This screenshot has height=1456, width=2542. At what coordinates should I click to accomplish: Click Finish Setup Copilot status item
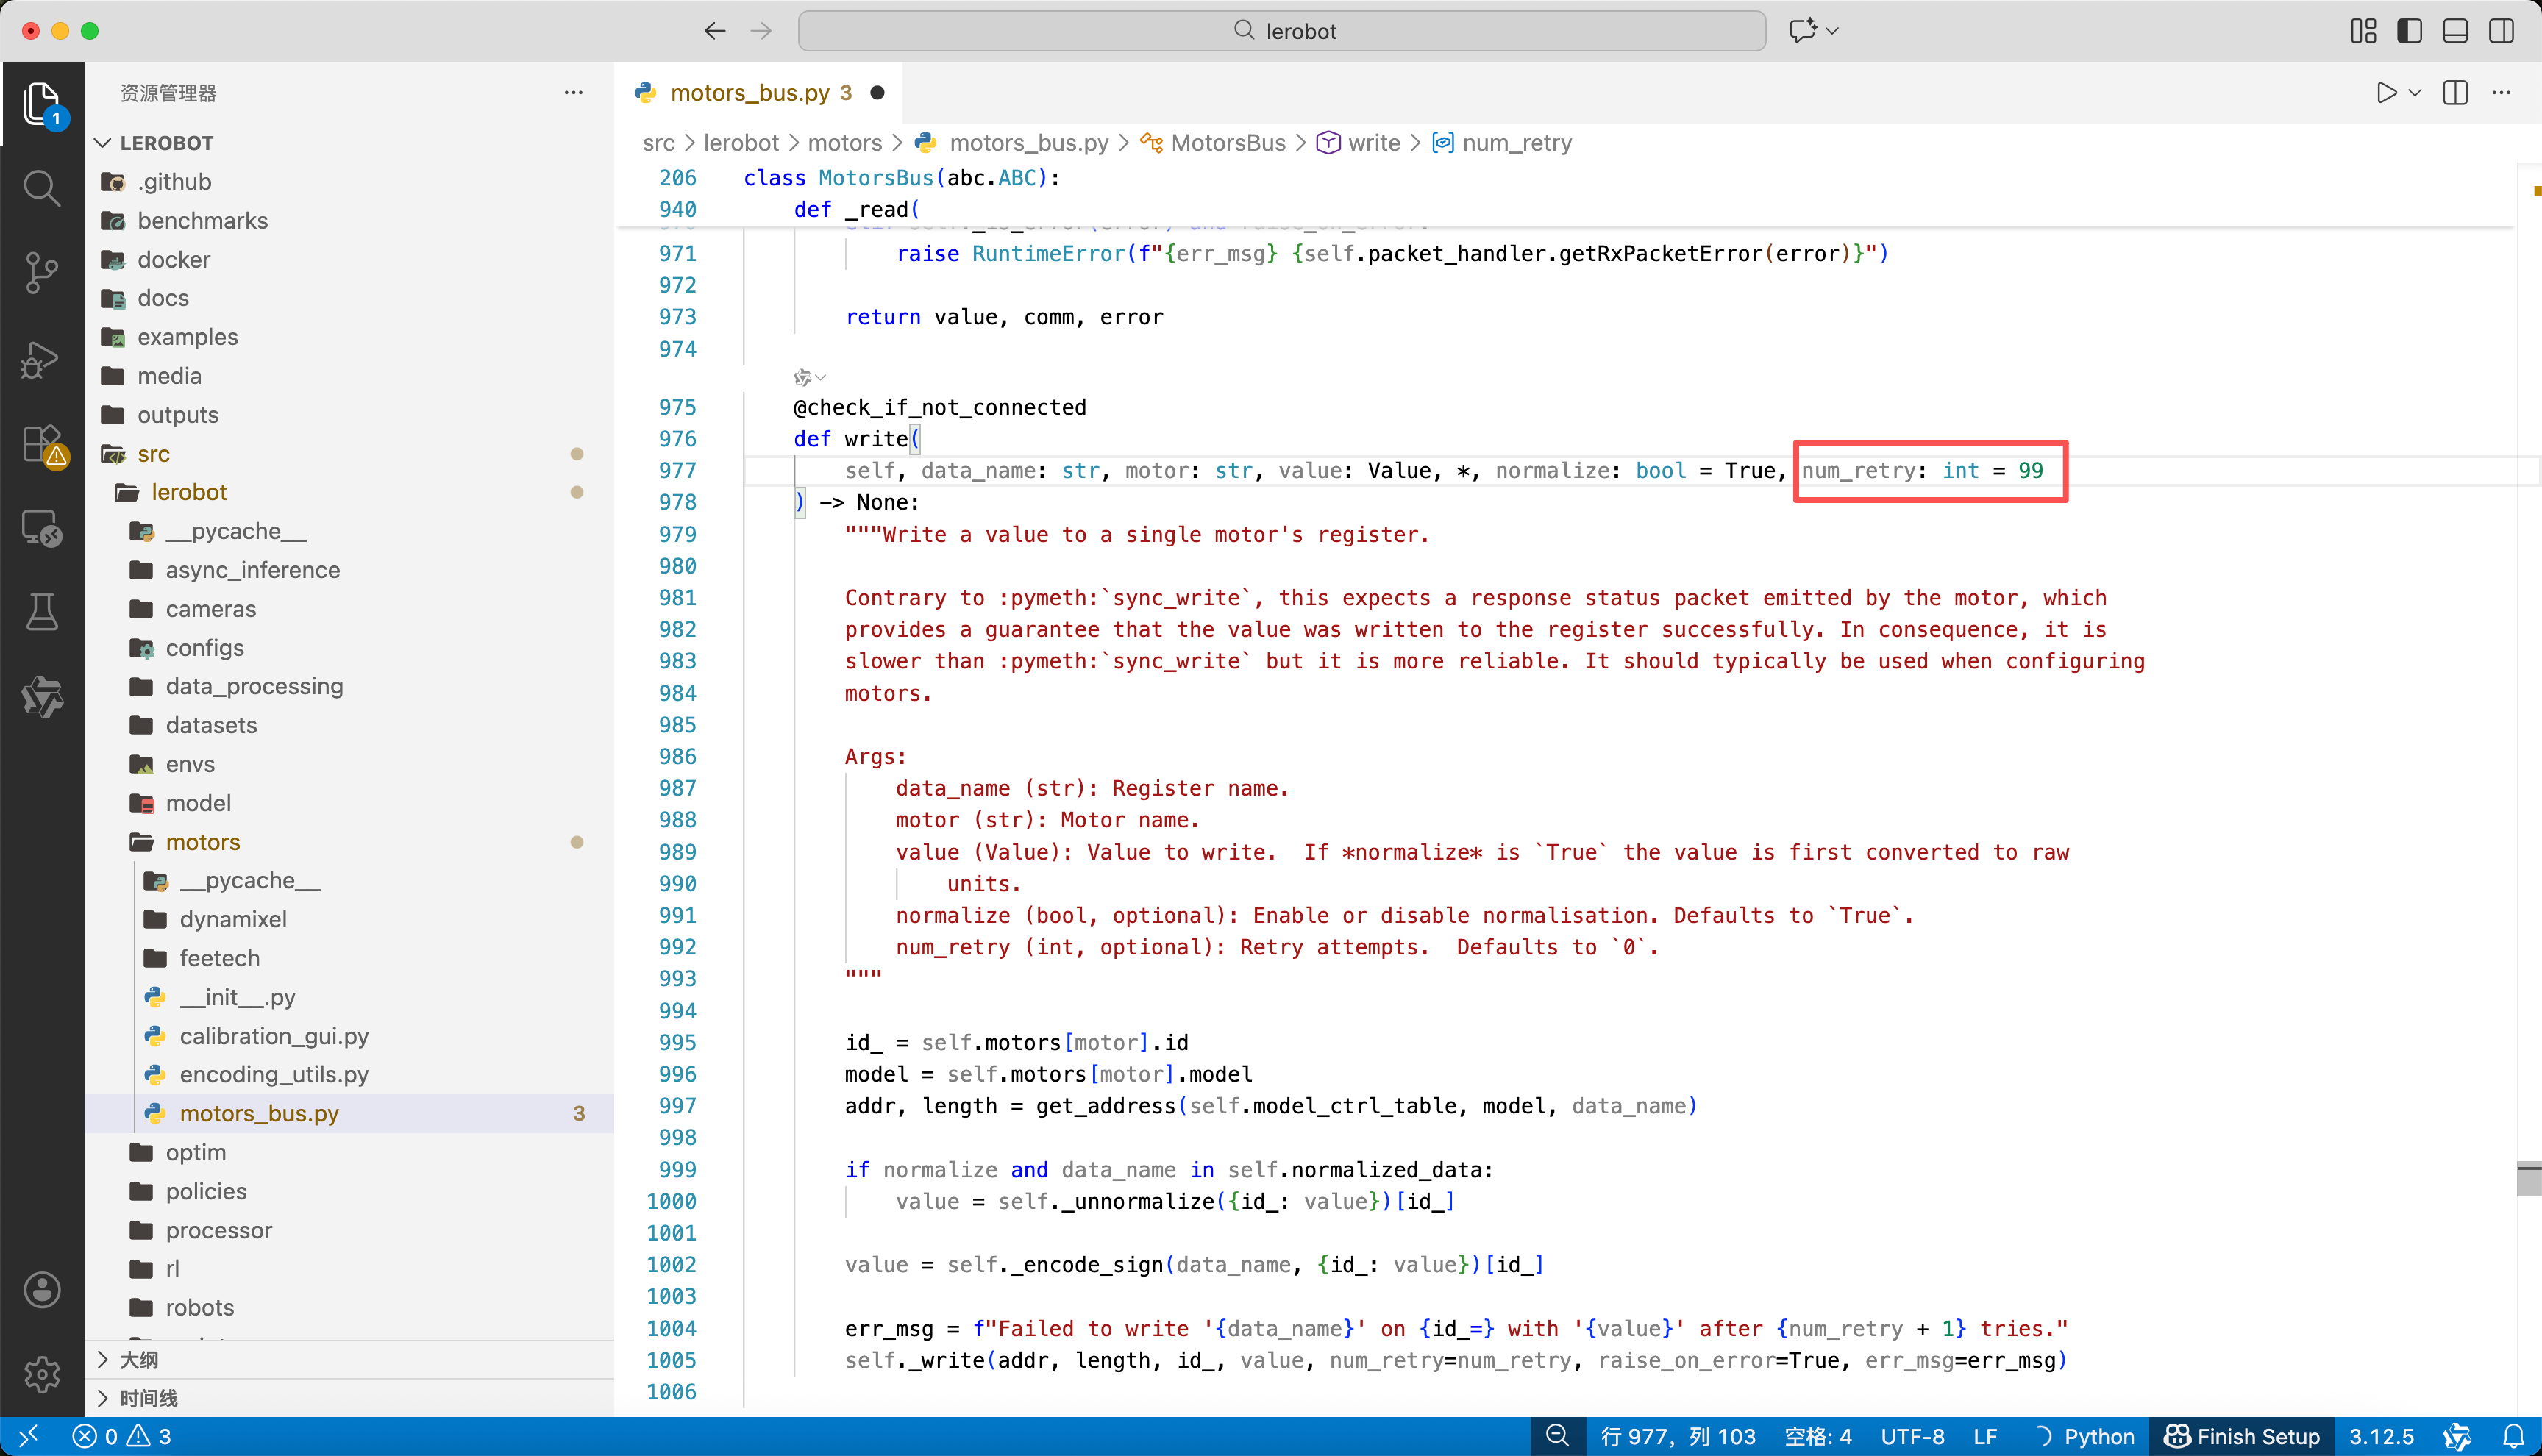(2242, 1437)
